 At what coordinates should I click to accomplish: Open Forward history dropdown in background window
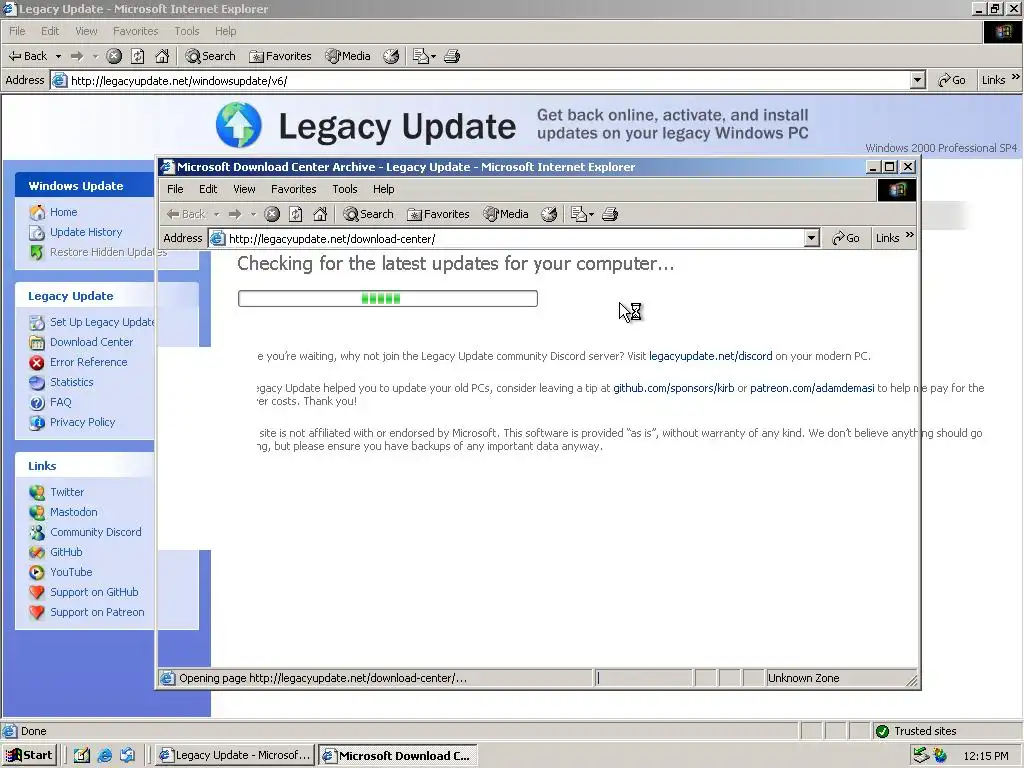tap(95, 56)
